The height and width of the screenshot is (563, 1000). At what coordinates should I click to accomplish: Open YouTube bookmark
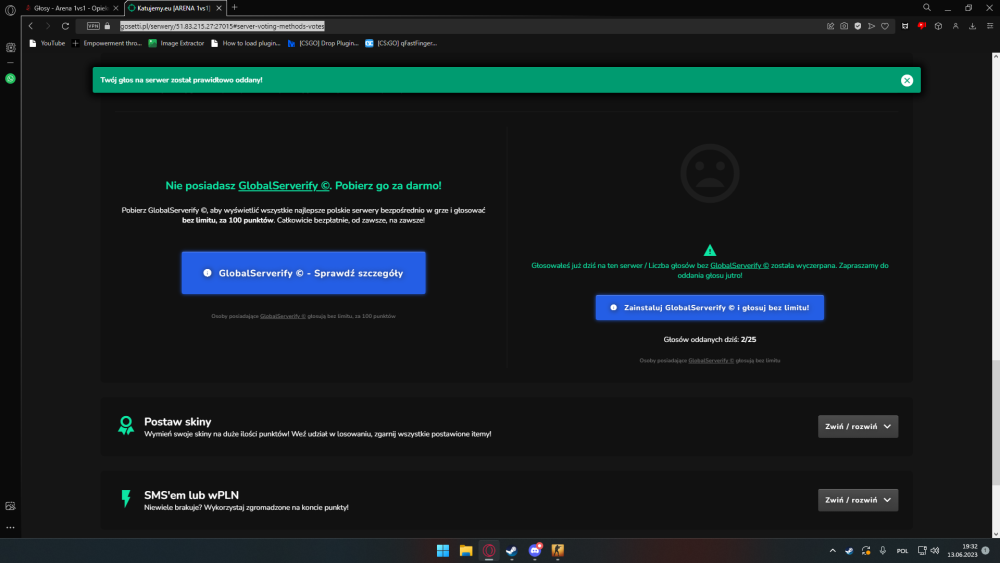point(47,43)
